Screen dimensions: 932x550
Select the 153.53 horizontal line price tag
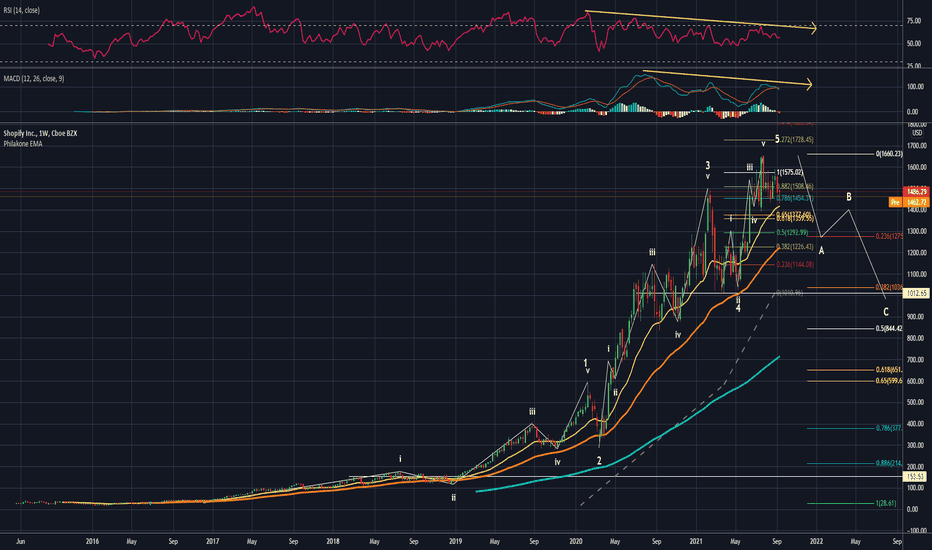(x=917, y=476)
